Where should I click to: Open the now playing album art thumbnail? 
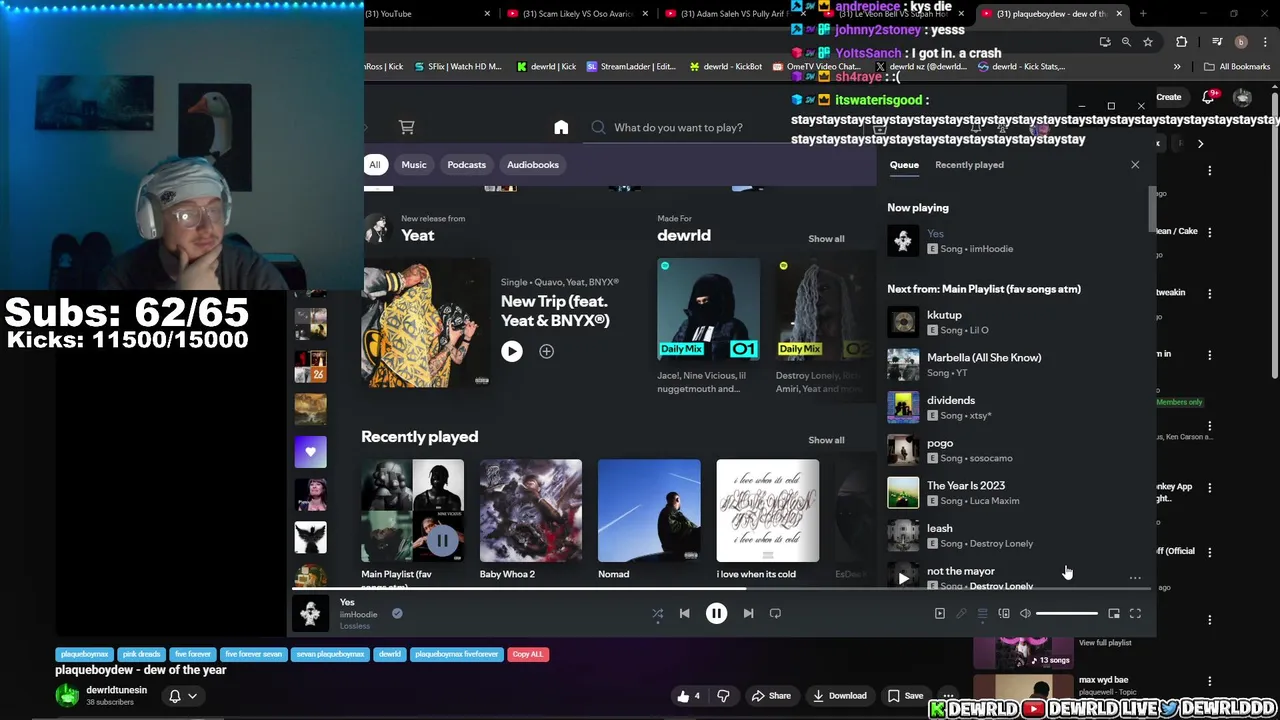(x=311, y=613)
